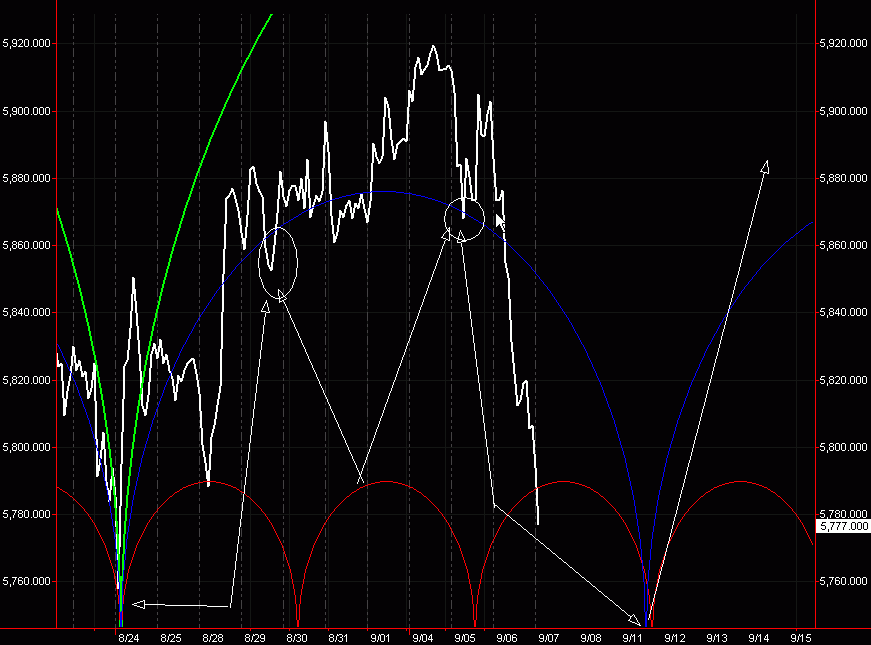Select the 9/06 date label
The height and width of the screenshot is (645, 871).
(507, 638)
